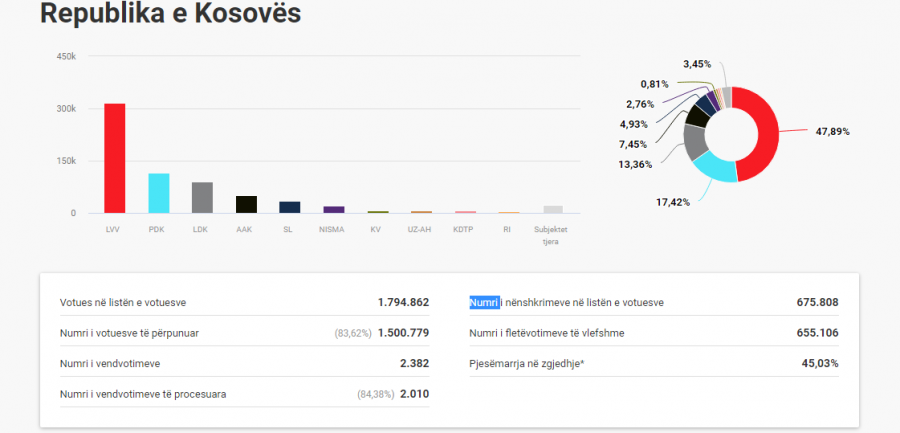Click the RI axis label
The height and width of the screenshot is (433, 900).
click(509, 230)
